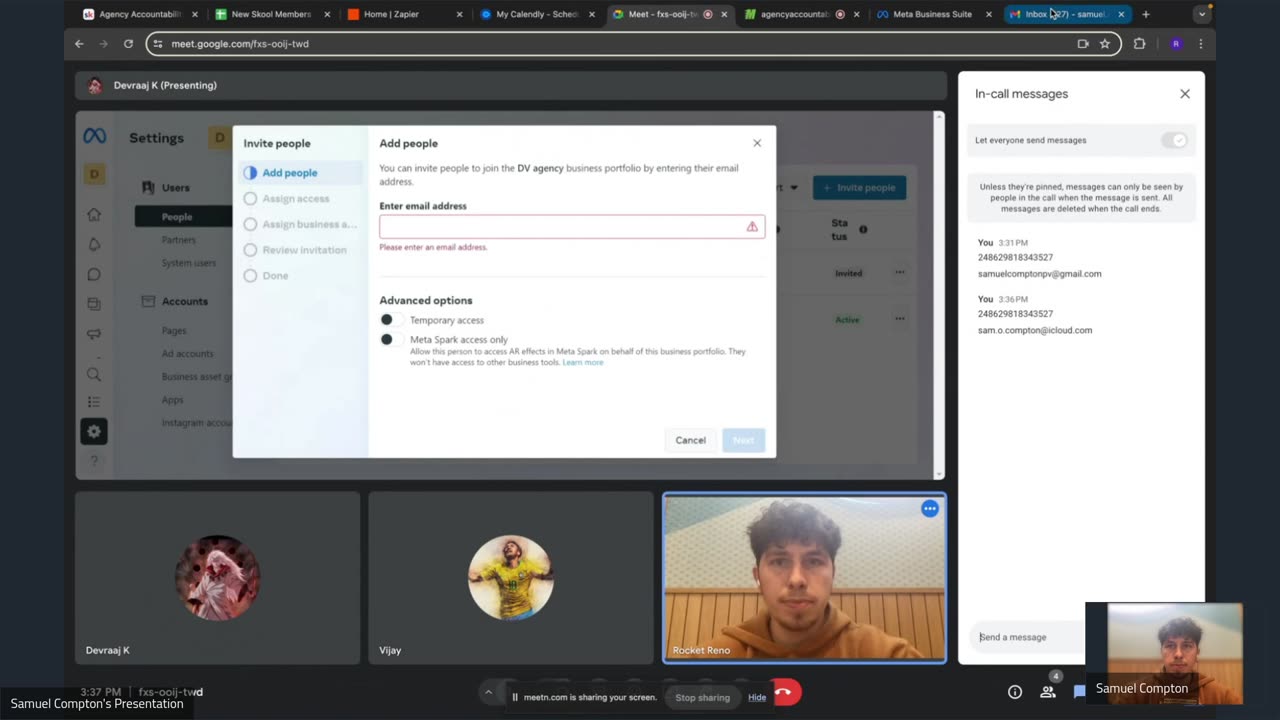Reload the page in Chrome
This screenshot has height=720, width=1280.
[x=128, y=44]
